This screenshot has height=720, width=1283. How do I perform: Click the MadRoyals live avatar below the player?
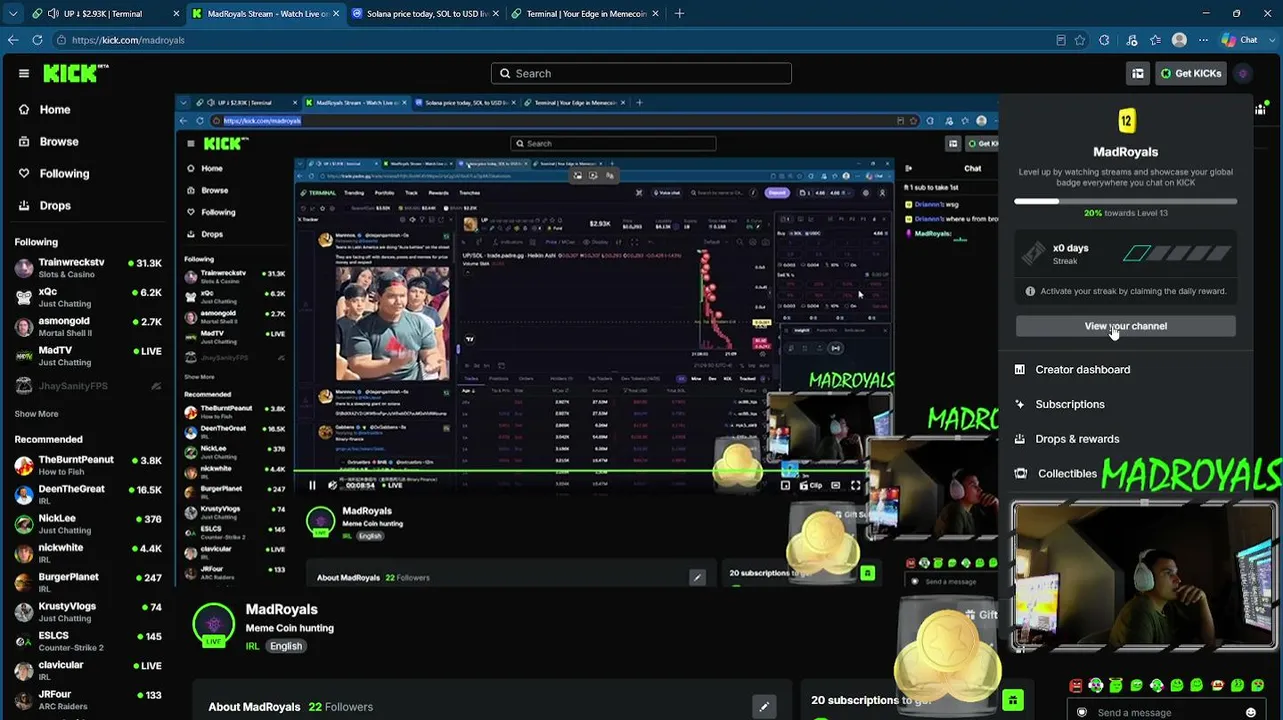click(x=213, y=625)
